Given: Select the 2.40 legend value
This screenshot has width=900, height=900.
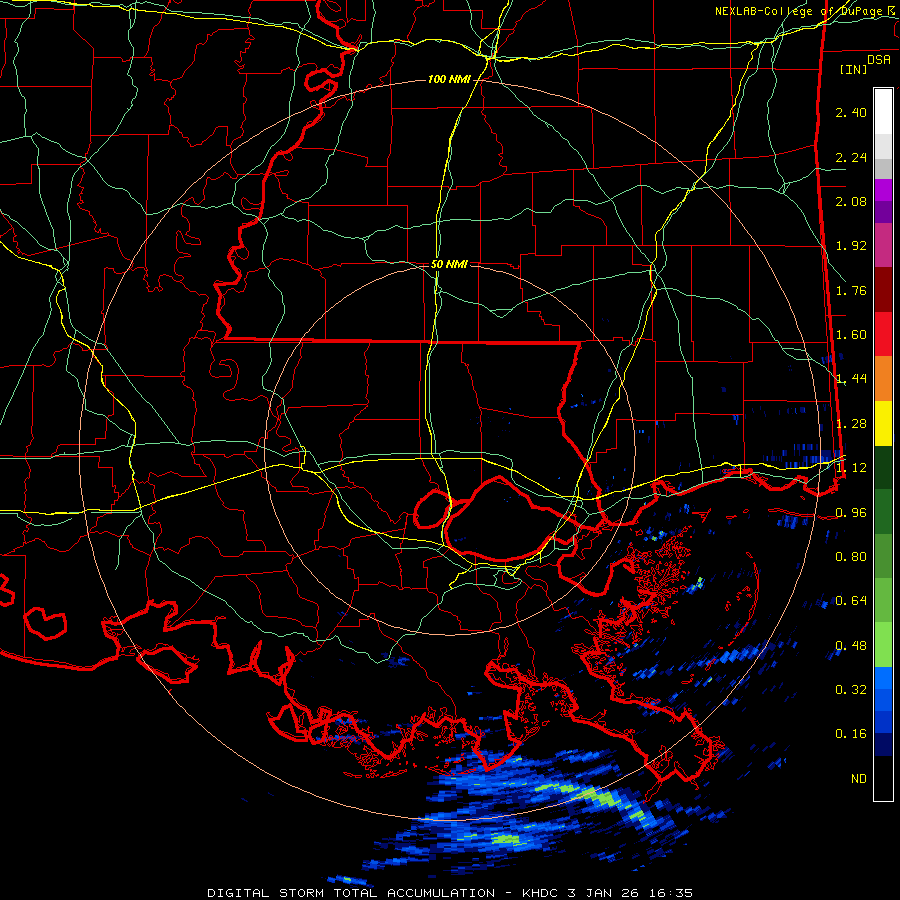Looking at the screenshot, I should 851,112.
